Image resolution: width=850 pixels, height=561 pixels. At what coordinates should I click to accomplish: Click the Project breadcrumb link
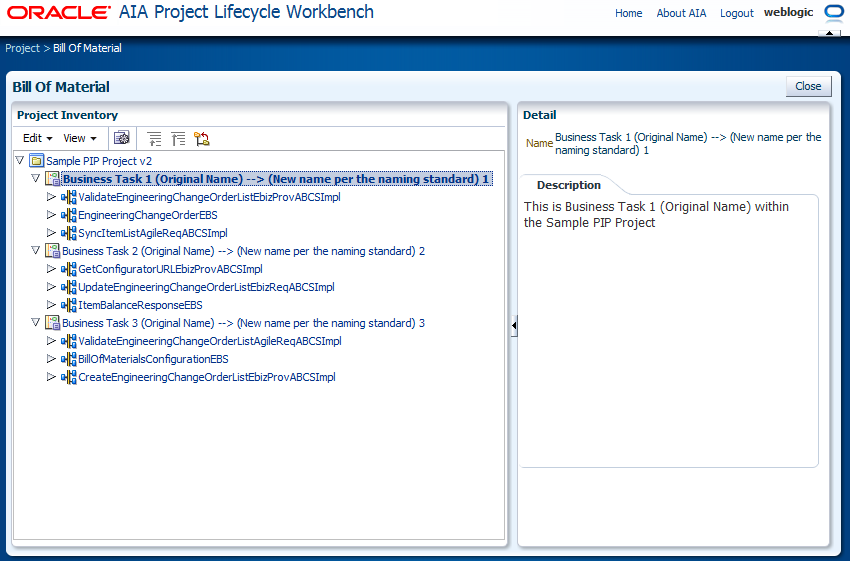coord(22,48)
